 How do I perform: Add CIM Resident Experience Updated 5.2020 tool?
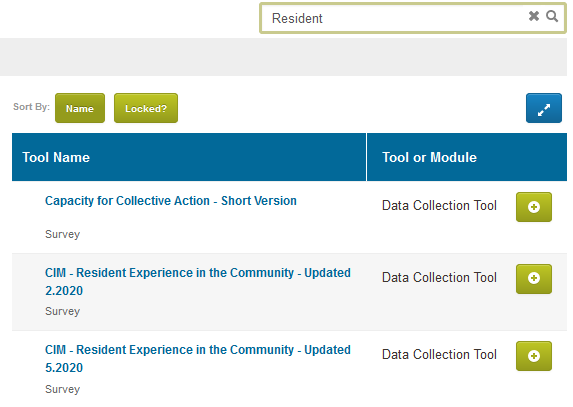tap(534, 356)
